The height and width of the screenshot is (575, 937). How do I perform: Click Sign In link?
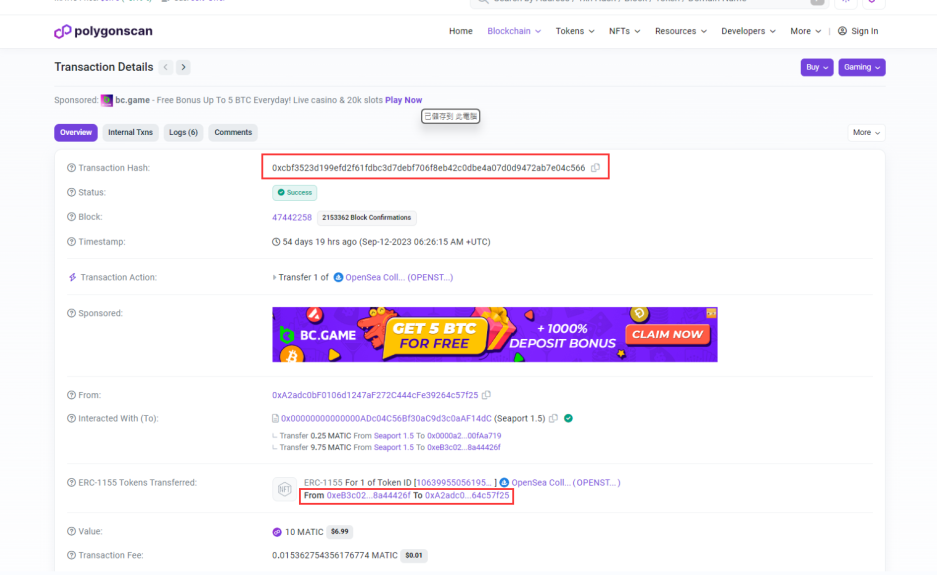pyautogui.click(x=858, y=31)
